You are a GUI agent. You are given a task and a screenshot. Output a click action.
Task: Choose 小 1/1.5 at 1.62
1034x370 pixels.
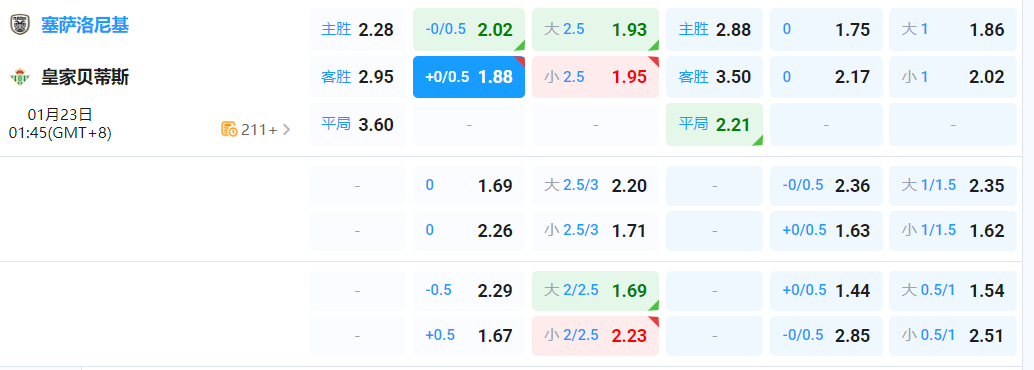(953, 231)
